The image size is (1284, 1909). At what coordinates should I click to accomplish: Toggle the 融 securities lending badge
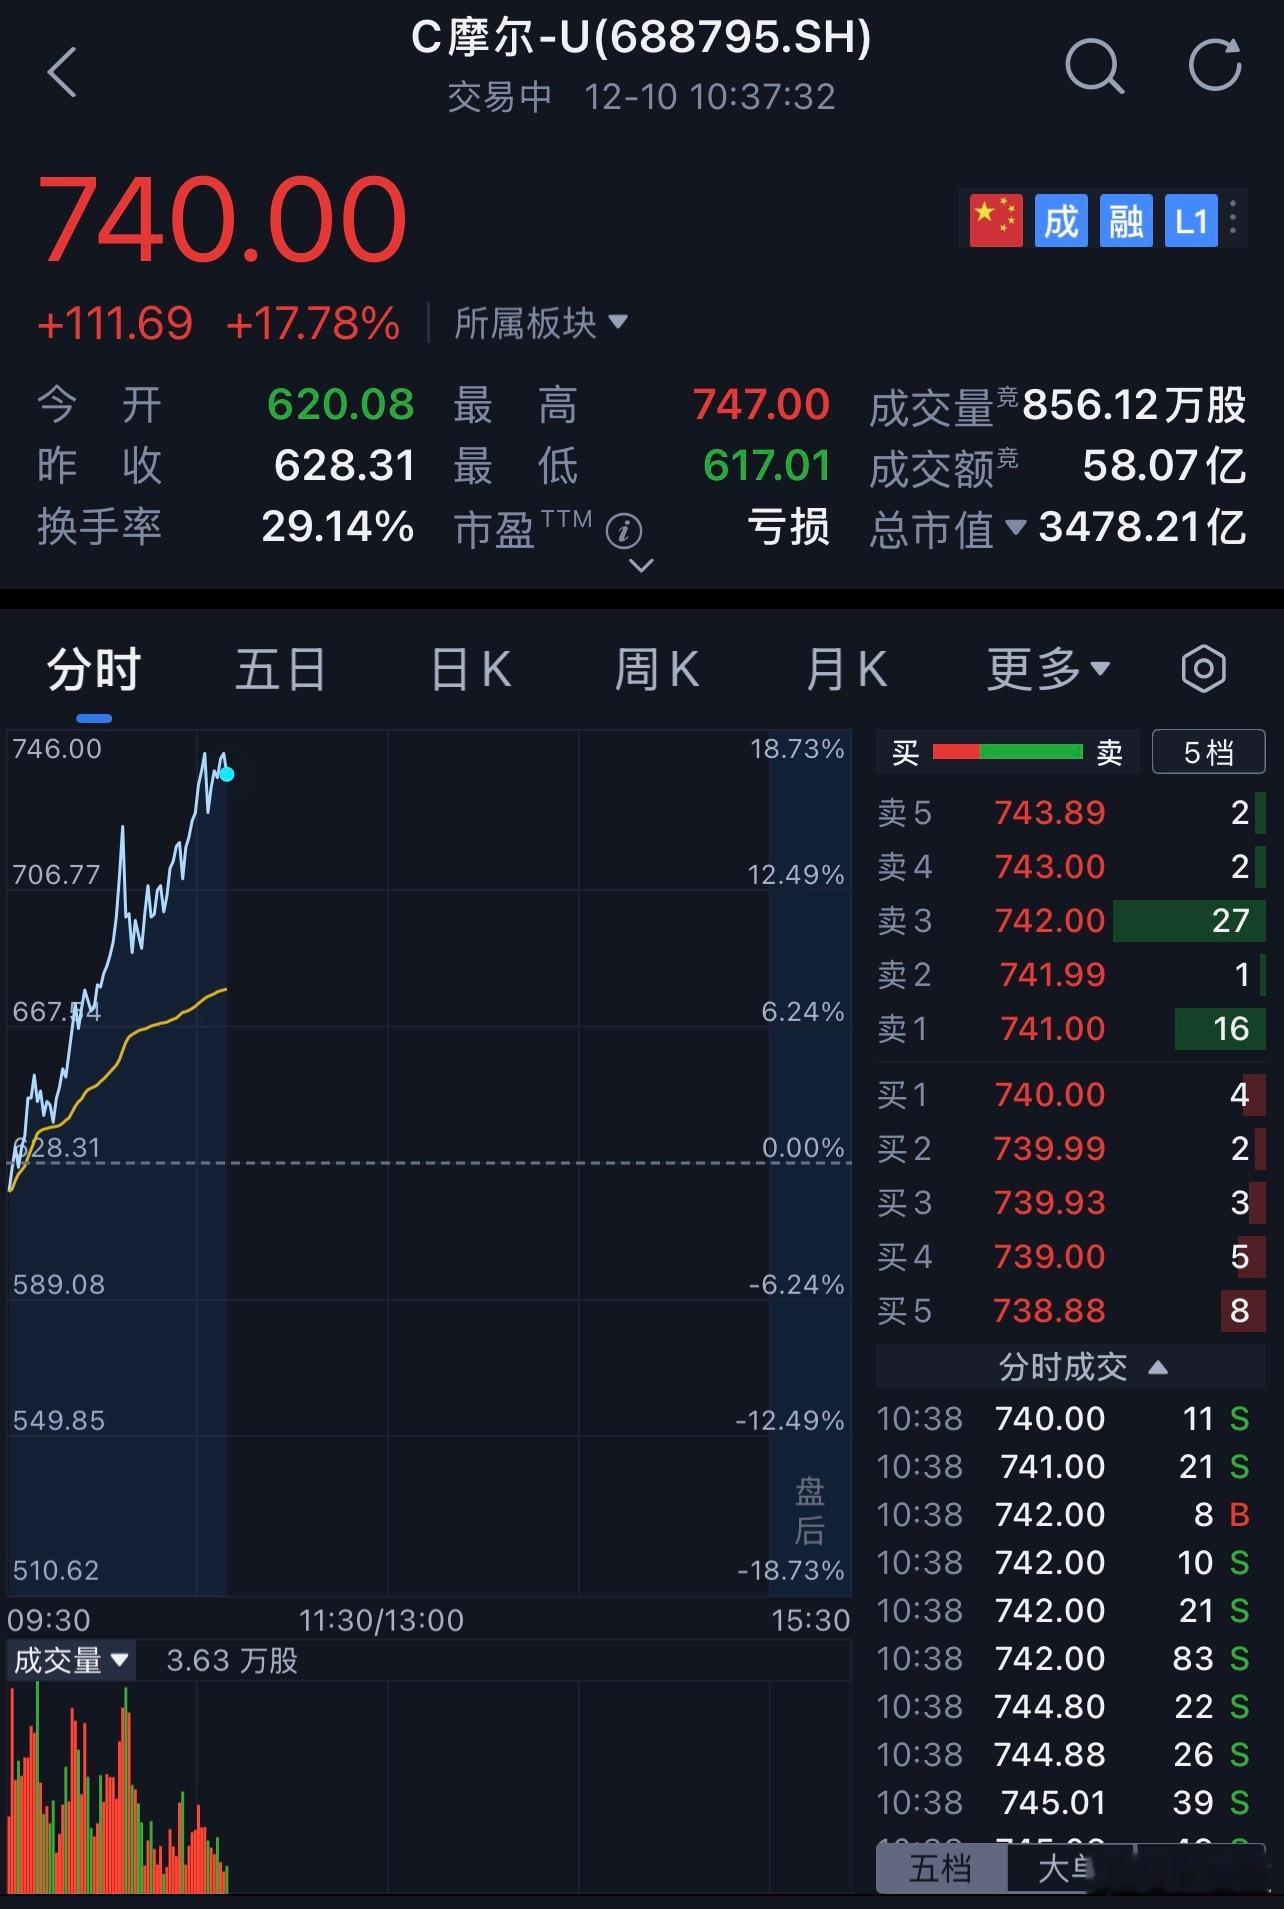point(1126,220)
